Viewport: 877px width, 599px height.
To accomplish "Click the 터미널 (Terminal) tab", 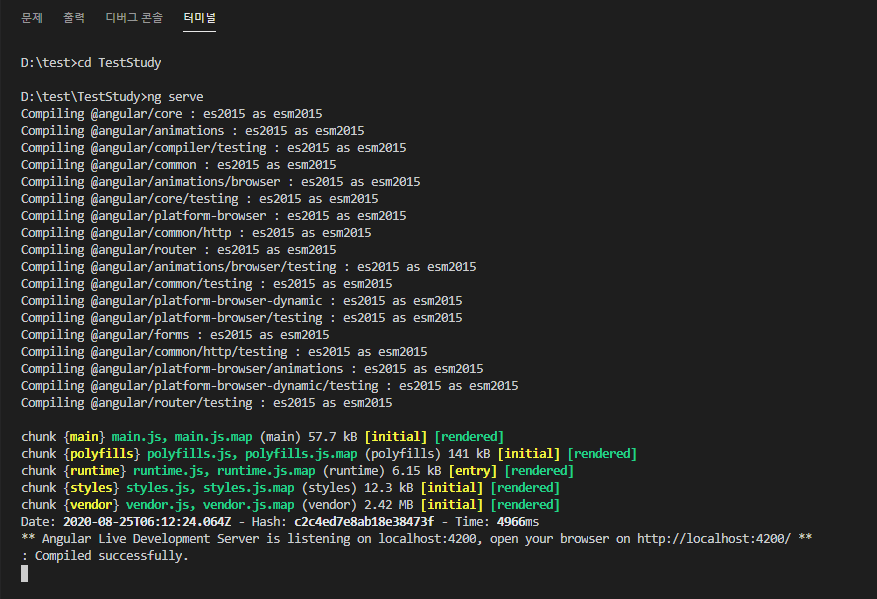I will (199, 18).
